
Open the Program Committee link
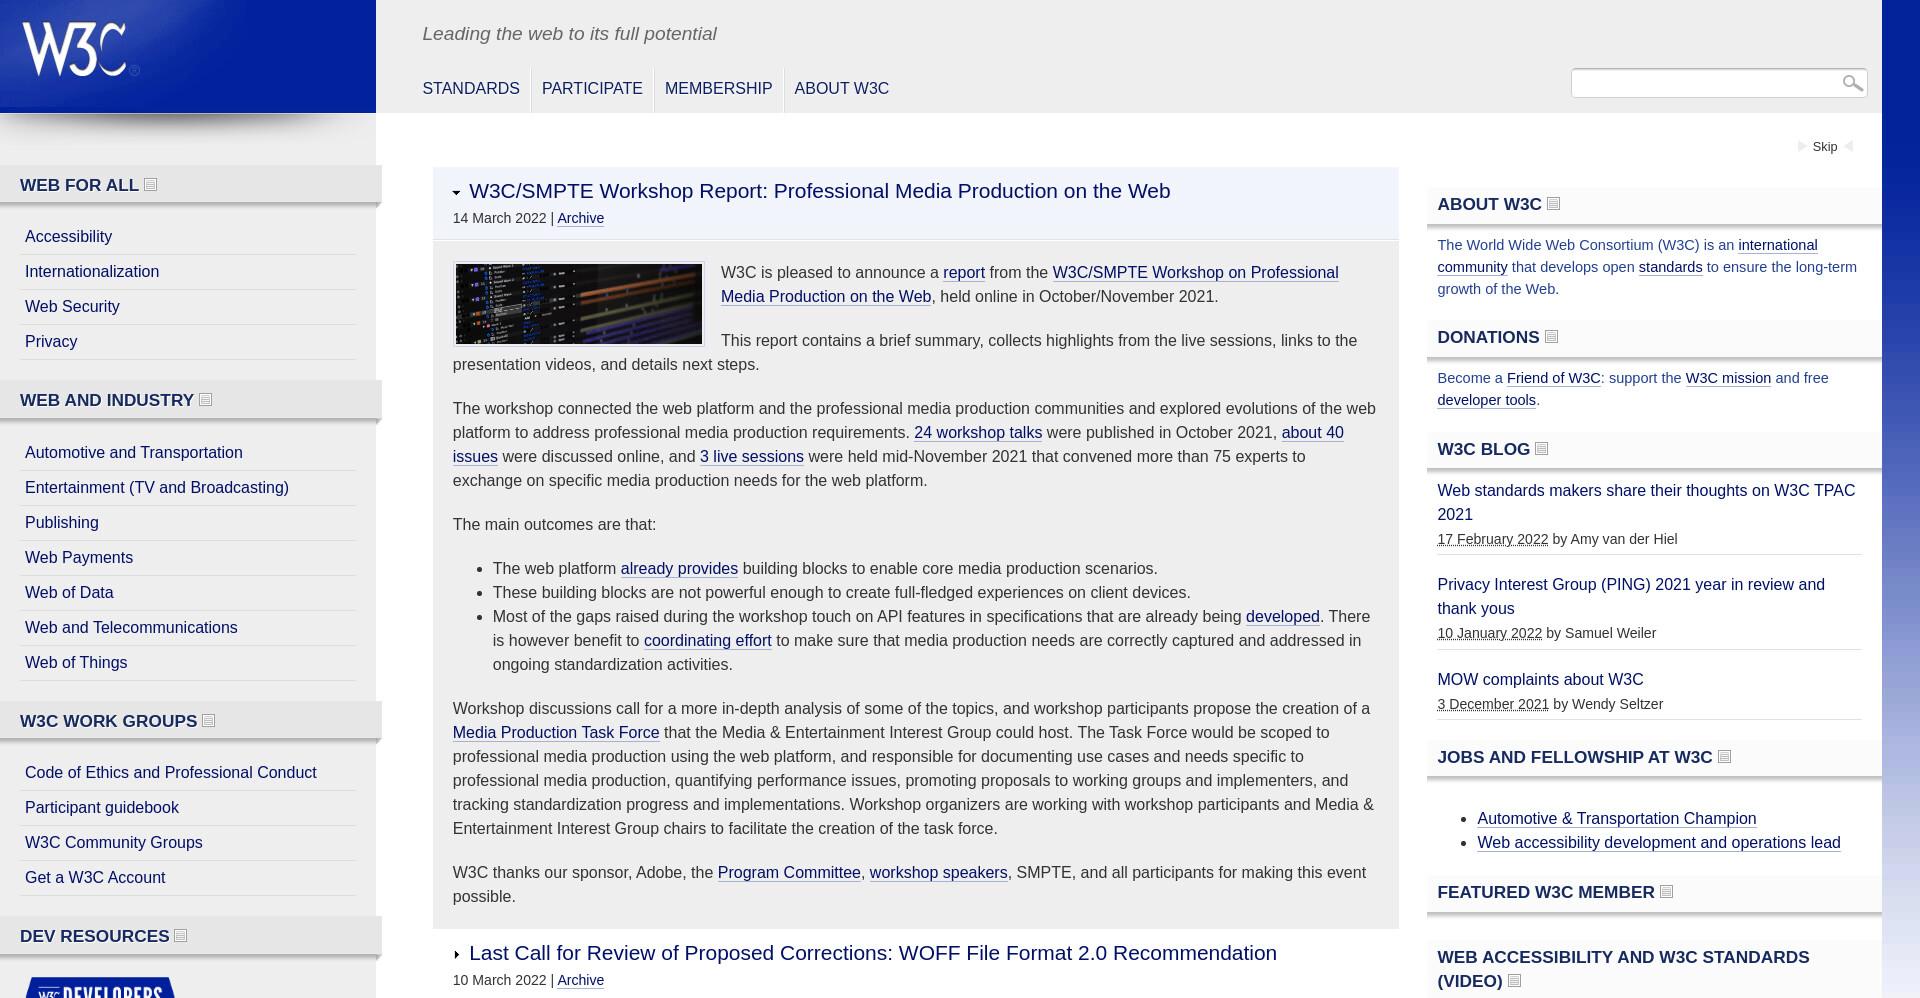(789, 873)
